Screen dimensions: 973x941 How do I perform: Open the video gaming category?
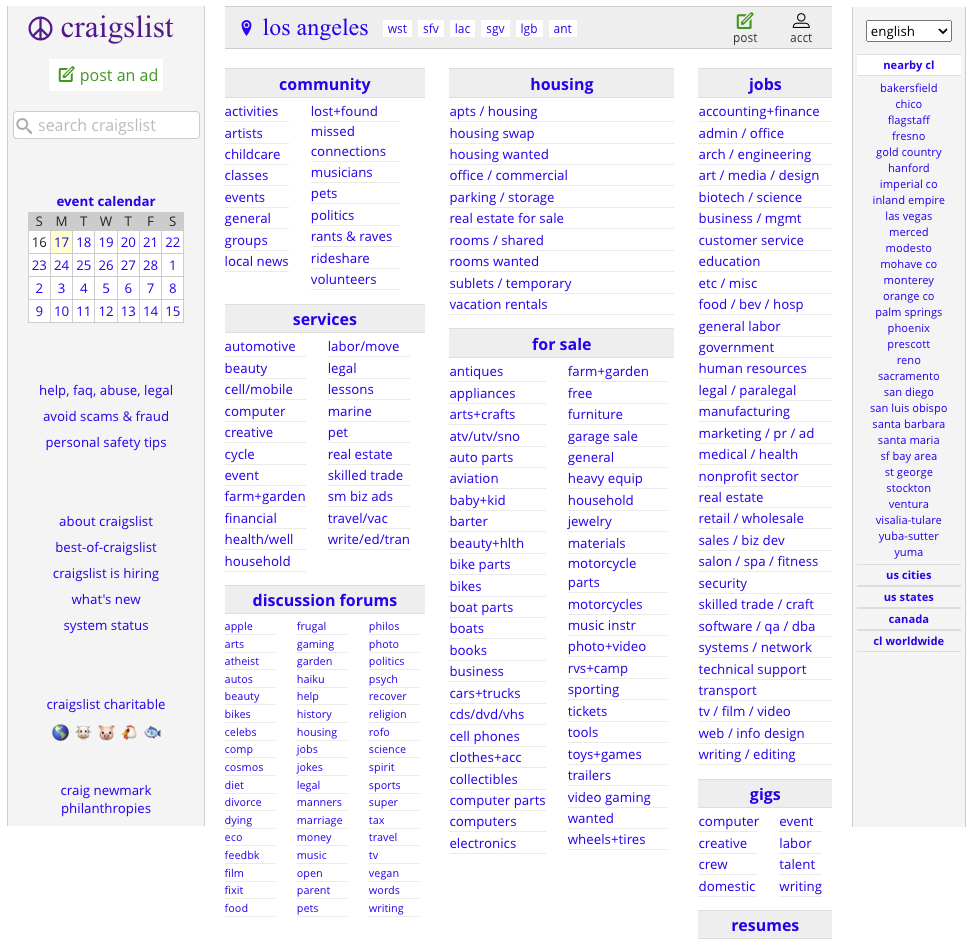(609, 797)
